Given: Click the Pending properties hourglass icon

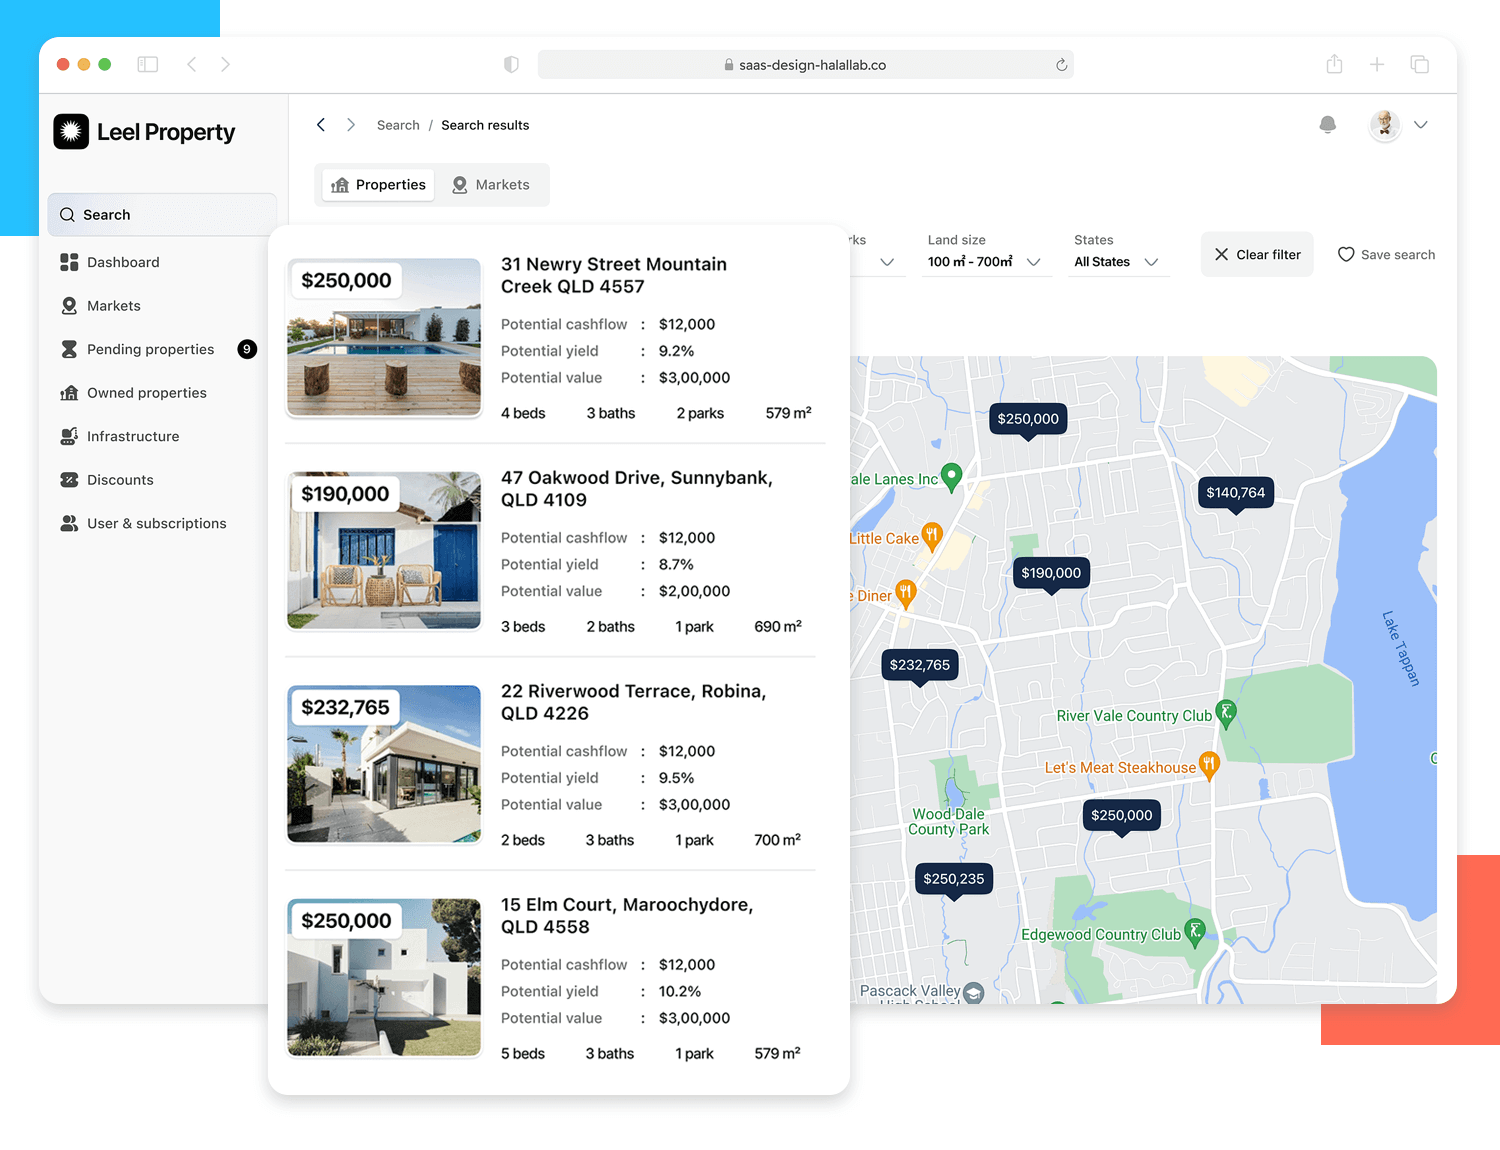Looking at the screenshot, I should pyautogui.click(x=69, y=349).
